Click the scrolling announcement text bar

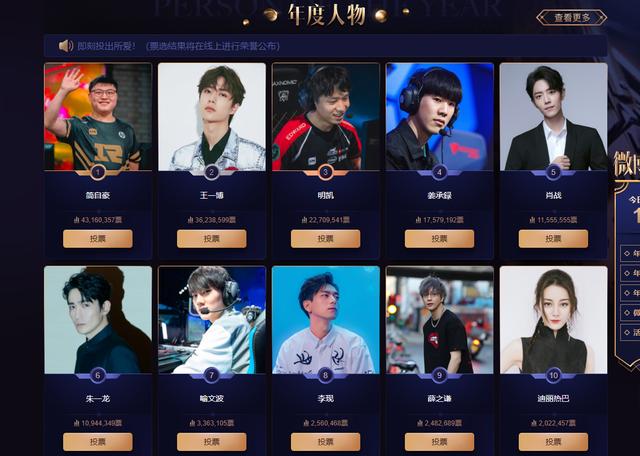325,46
